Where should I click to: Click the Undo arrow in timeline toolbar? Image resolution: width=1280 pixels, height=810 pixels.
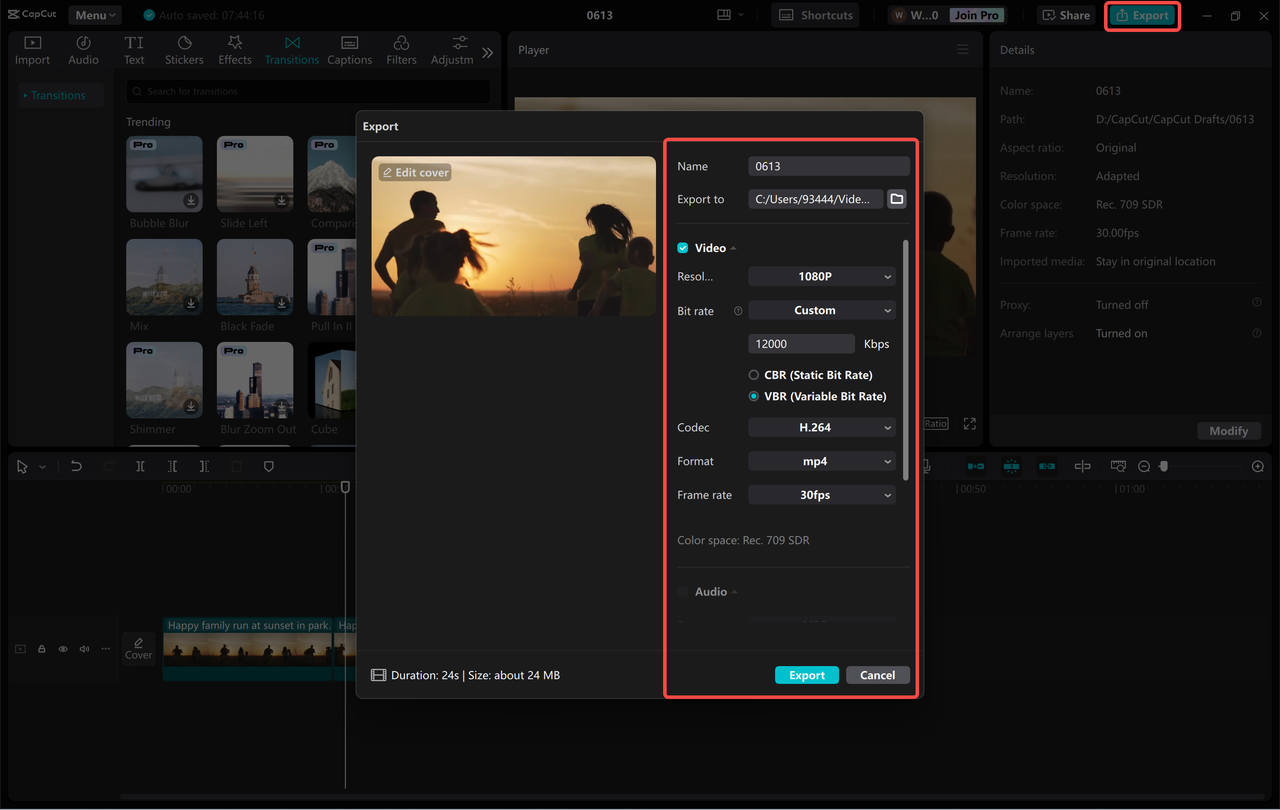point(76,466)
